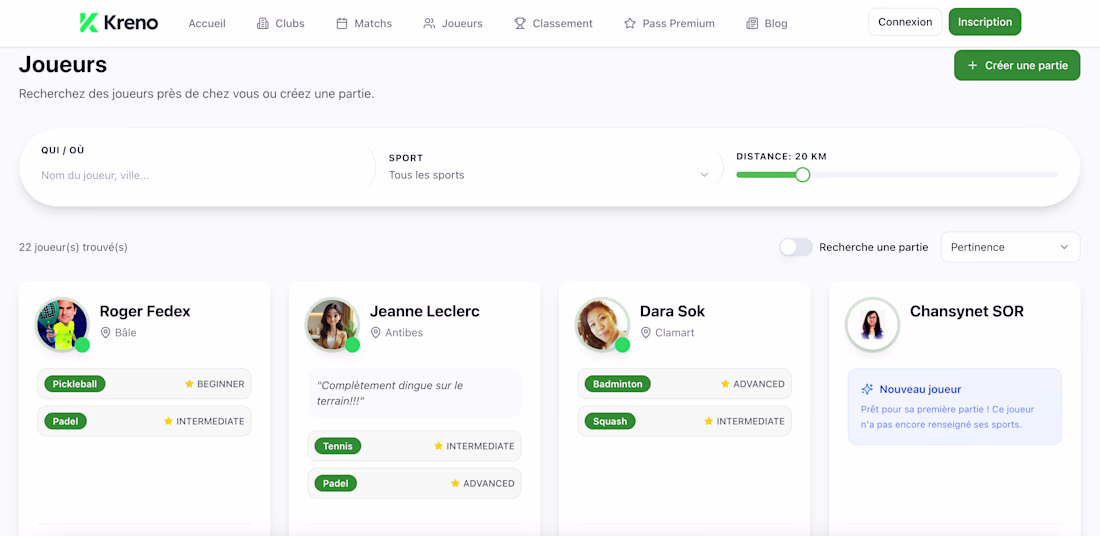
Task: Click the Inscription button
Action: (x=985, y=22)
